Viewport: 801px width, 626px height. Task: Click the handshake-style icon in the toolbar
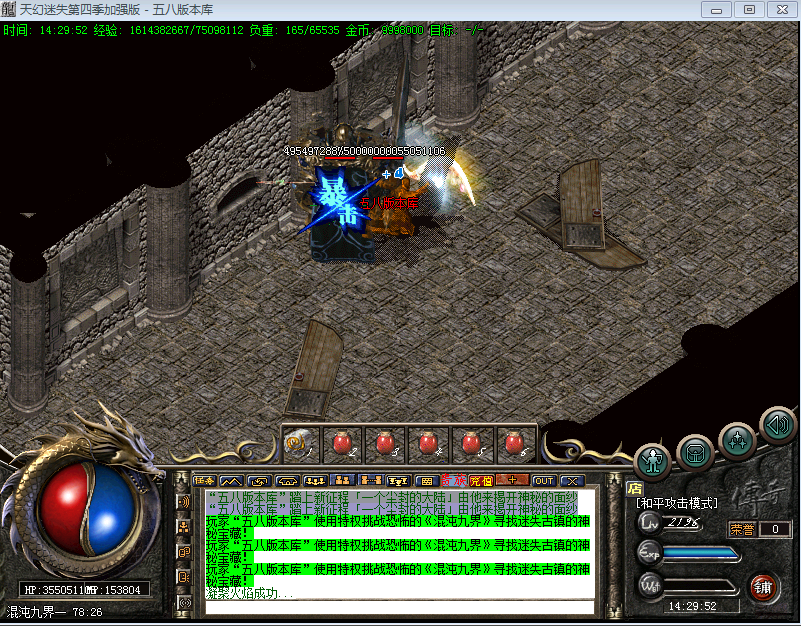coord(287,481)
